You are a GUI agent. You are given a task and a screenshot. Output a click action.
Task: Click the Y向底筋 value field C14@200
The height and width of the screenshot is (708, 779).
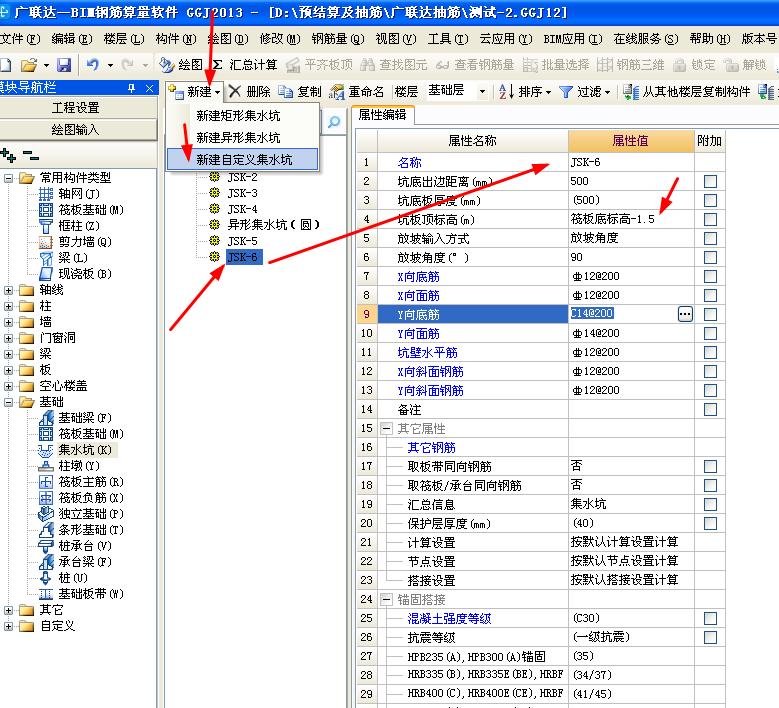[623, 314]
